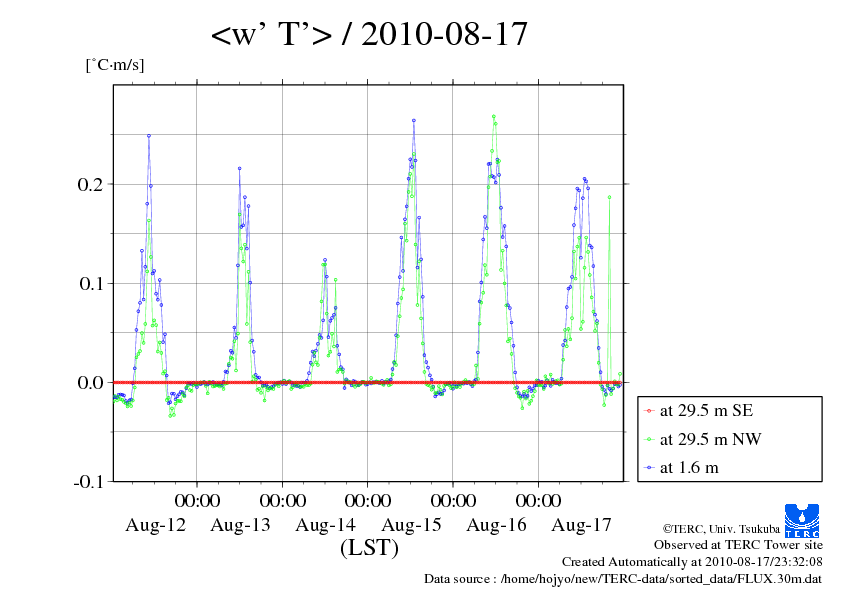Click the TERC logo icon
Viewport: 842px width, 595px height.
coord(802,521)
